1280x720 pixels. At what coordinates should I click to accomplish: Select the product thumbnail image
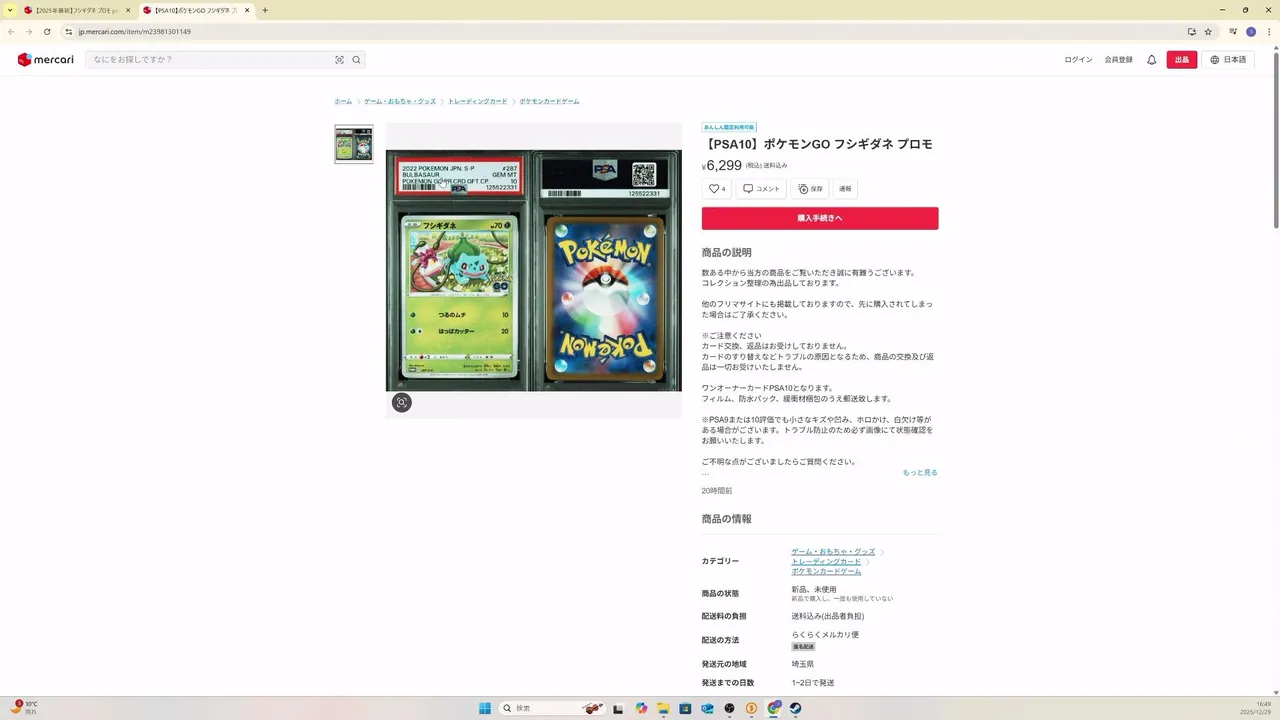(353, 144)
